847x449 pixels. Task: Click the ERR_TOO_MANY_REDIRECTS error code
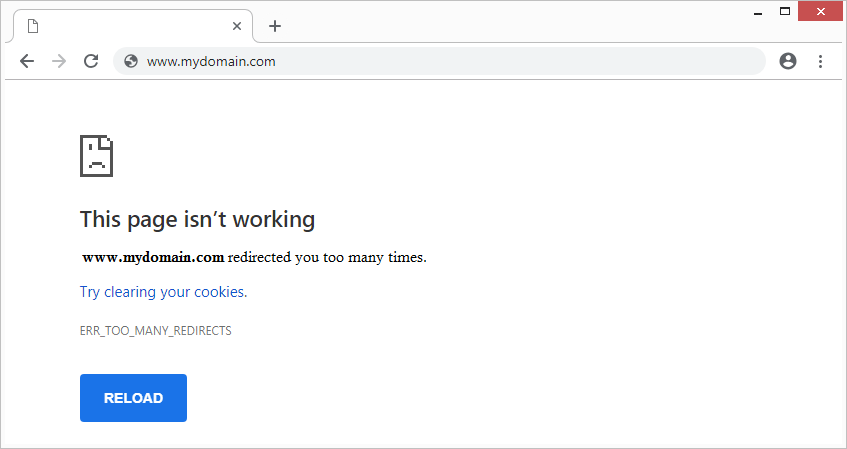point(155,330)
